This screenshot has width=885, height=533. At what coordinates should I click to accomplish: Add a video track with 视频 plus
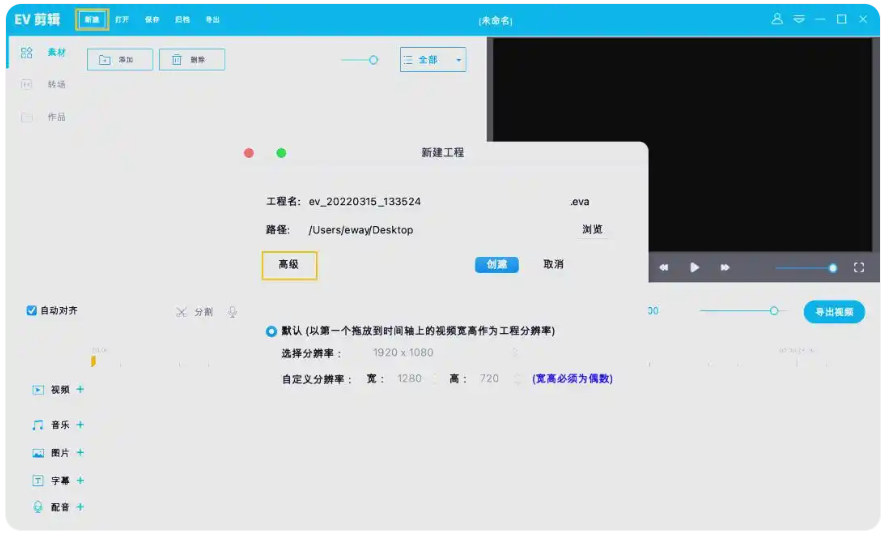(80, 389)
